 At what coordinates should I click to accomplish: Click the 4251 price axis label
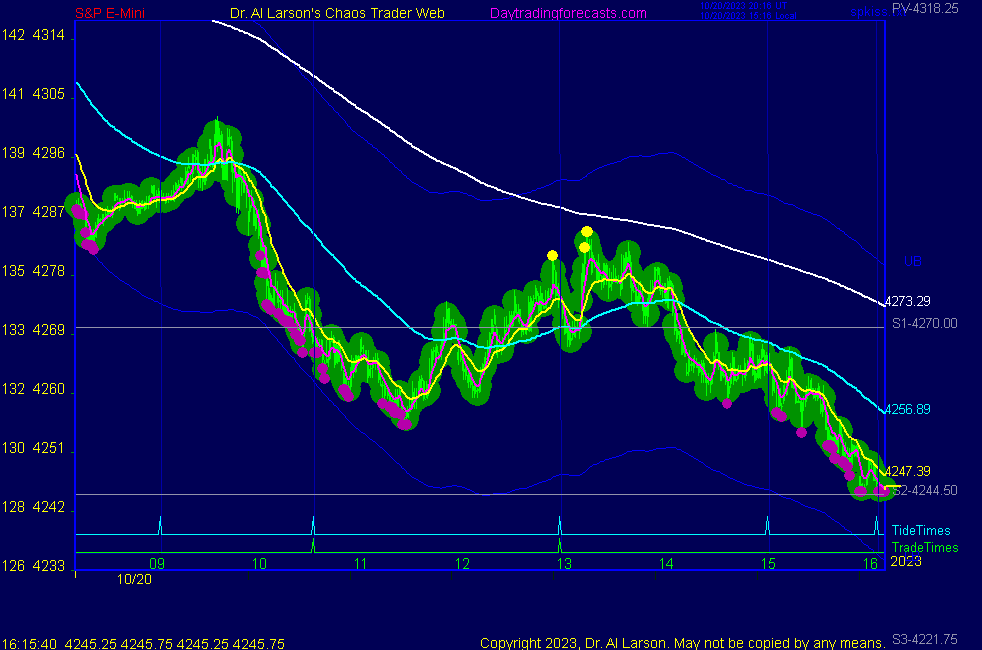pos(49,448)
